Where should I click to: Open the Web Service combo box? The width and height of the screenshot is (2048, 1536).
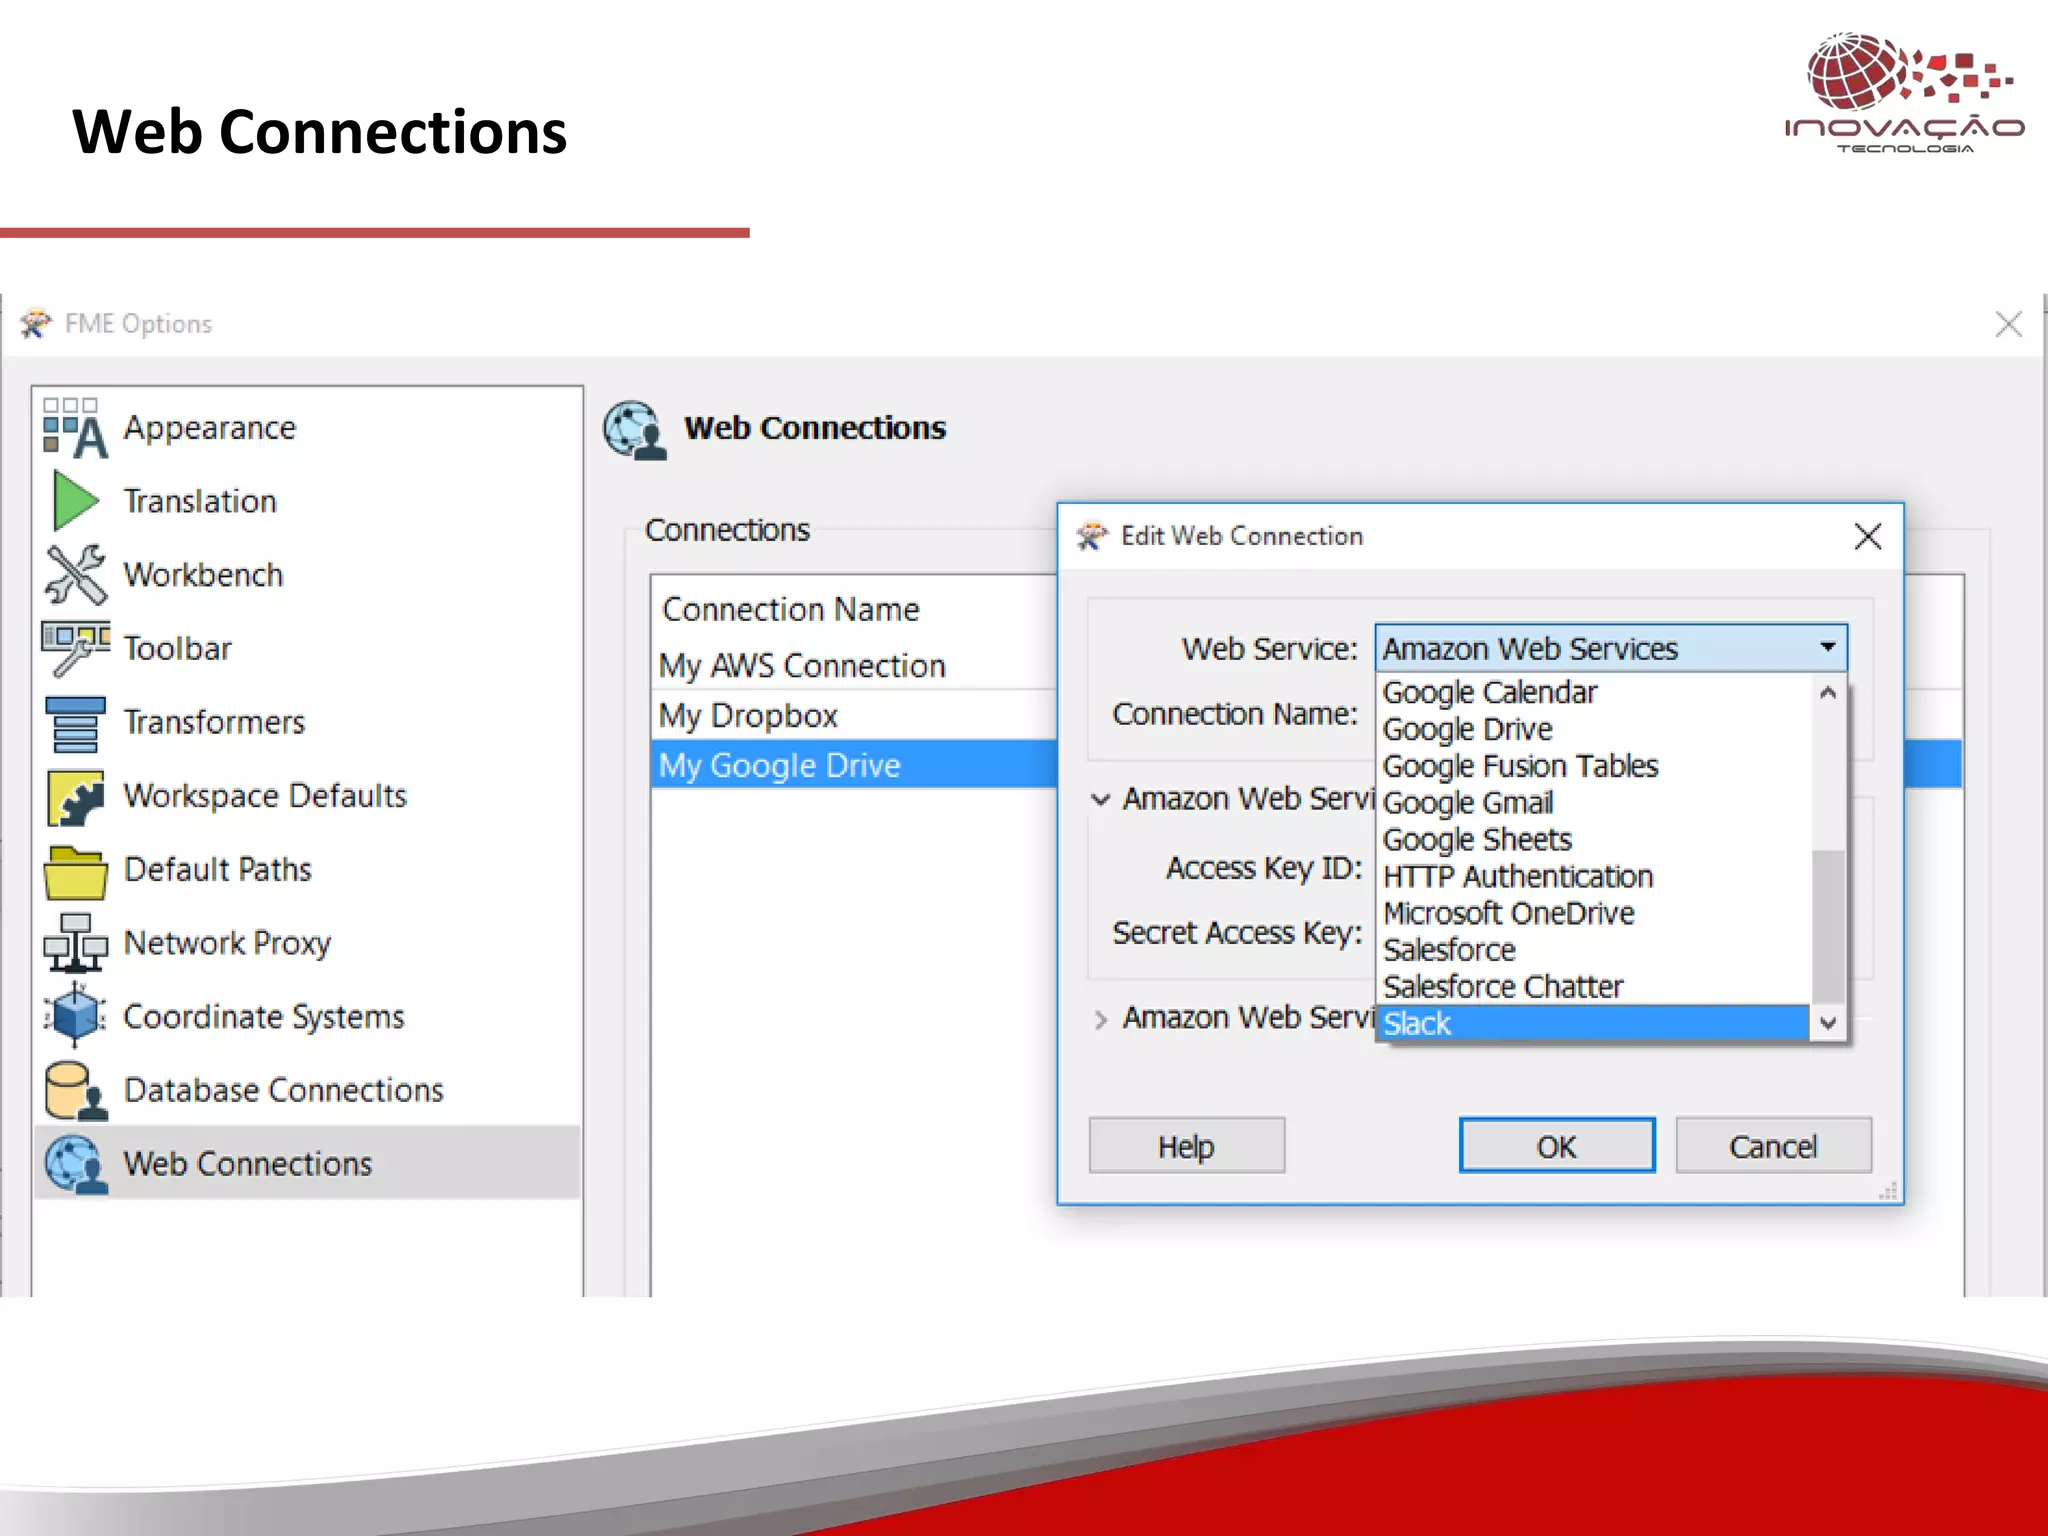click(1611, 648)
